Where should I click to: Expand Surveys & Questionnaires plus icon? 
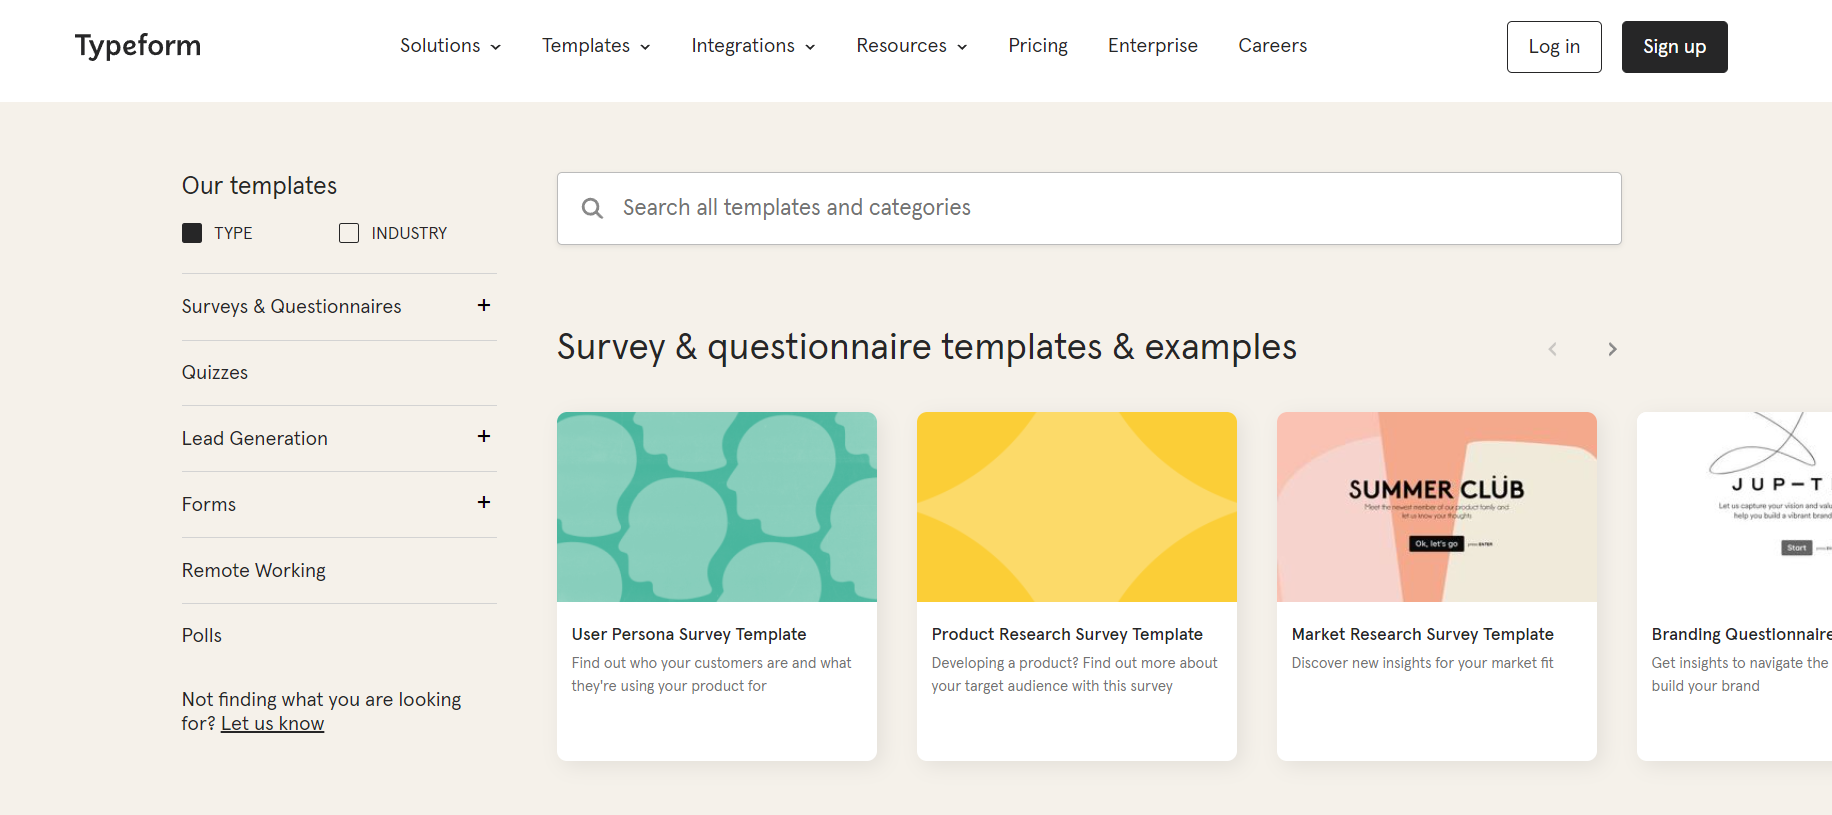[x=484, y=306]
